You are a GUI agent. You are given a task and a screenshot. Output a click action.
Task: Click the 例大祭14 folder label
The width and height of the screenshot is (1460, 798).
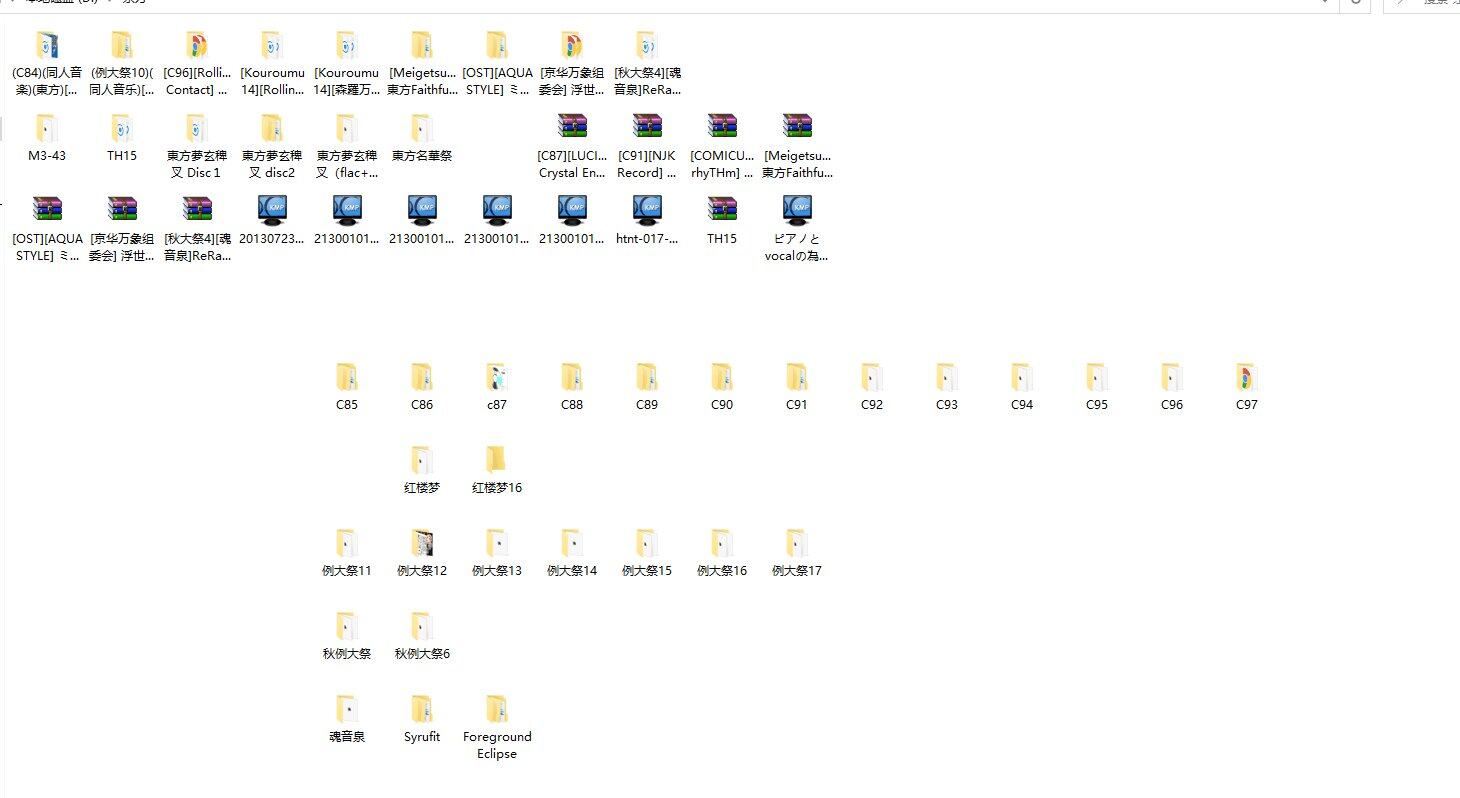click(x=572, y=571)
